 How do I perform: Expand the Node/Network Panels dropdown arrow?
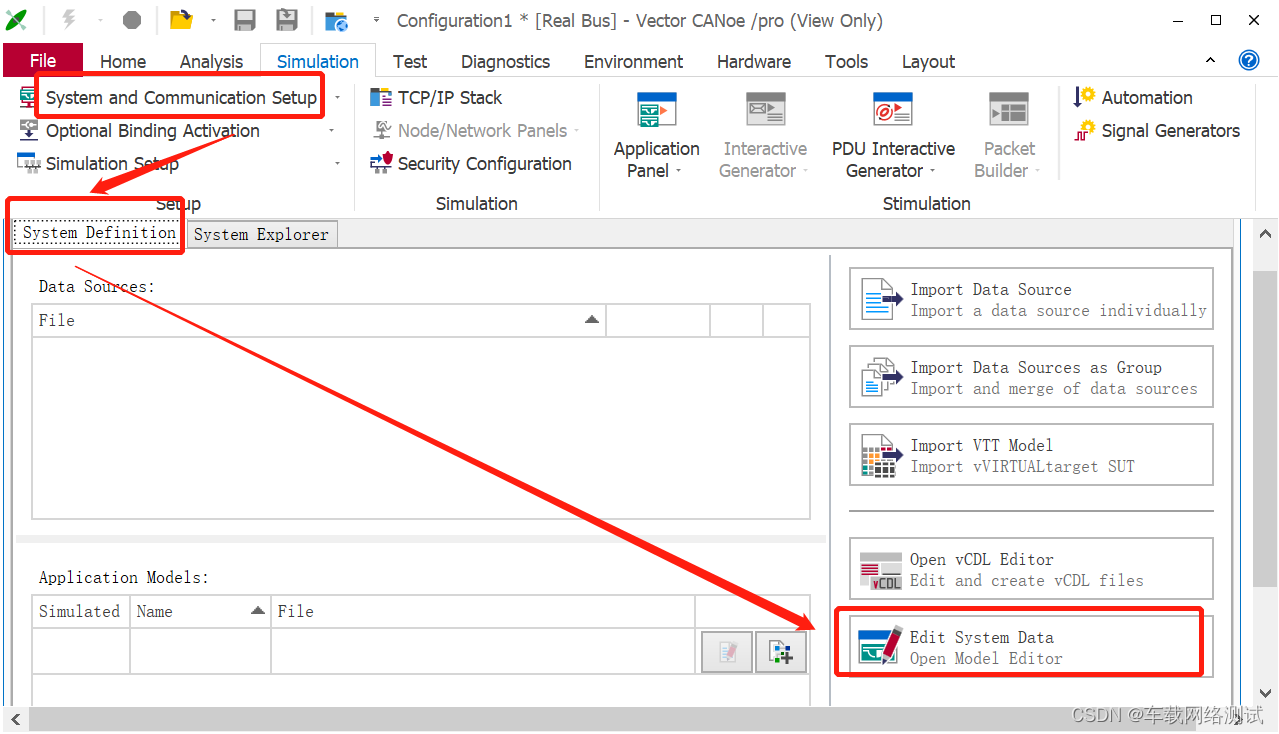[x=577, y=131]
